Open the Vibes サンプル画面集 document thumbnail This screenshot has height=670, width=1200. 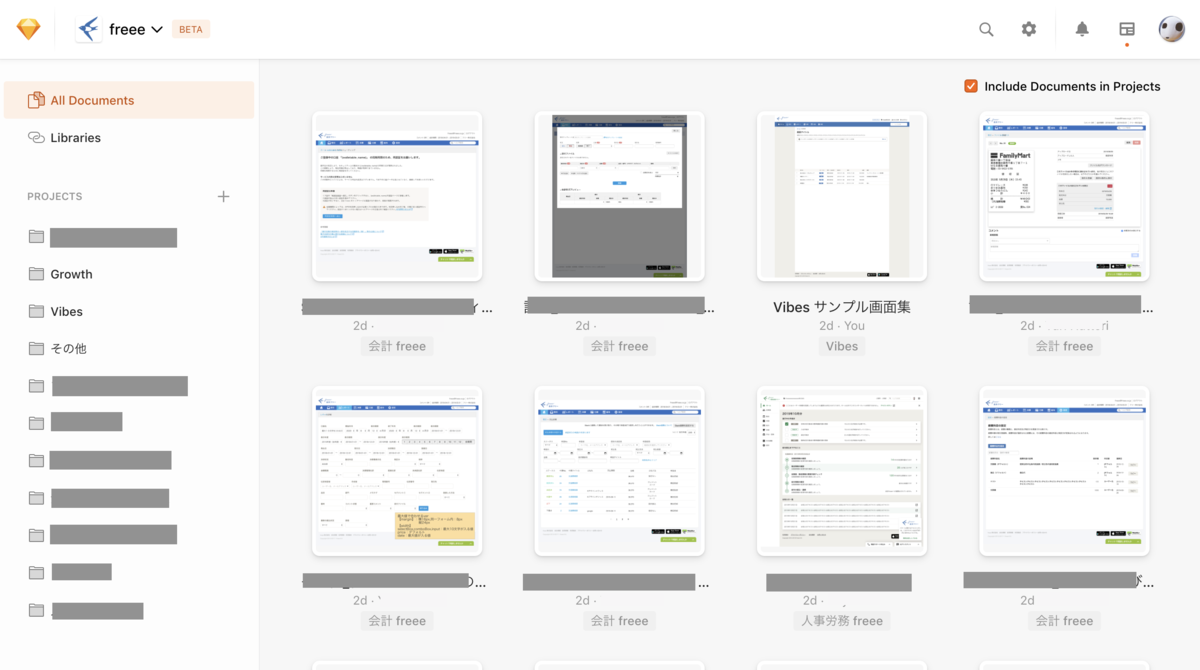click(841, 196)
